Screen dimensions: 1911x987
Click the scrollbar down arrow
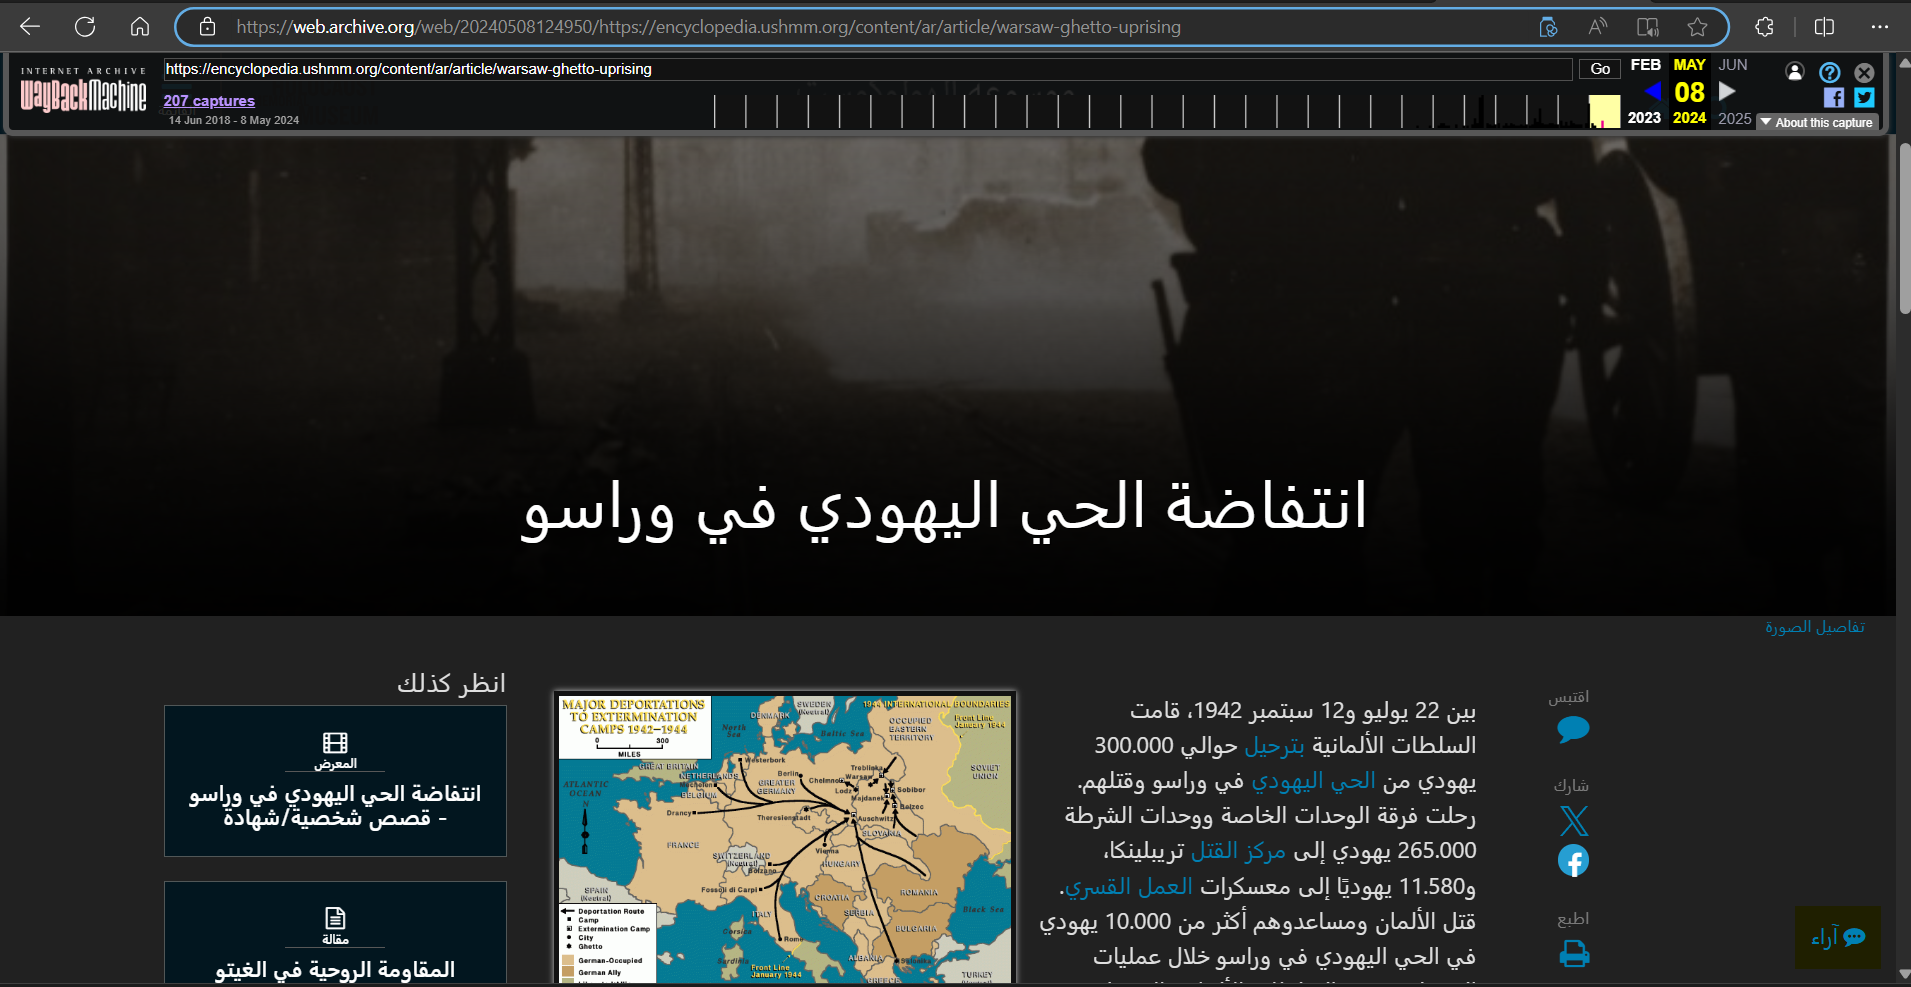[x=1904, y=973]
